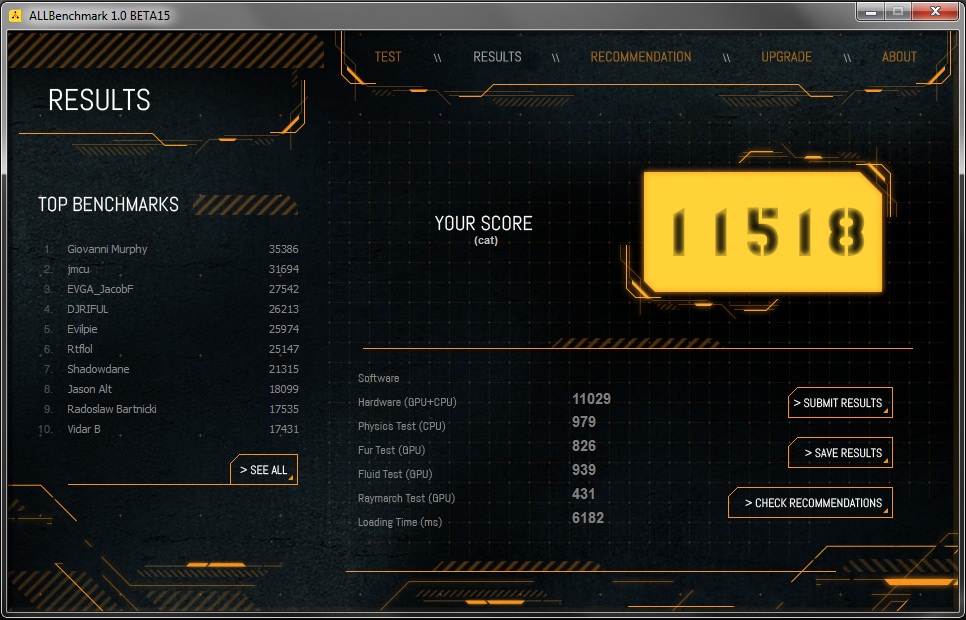
Task: Click score 17431 in the leaderboard
Action: pyautogui.click(x=283, y=429)
